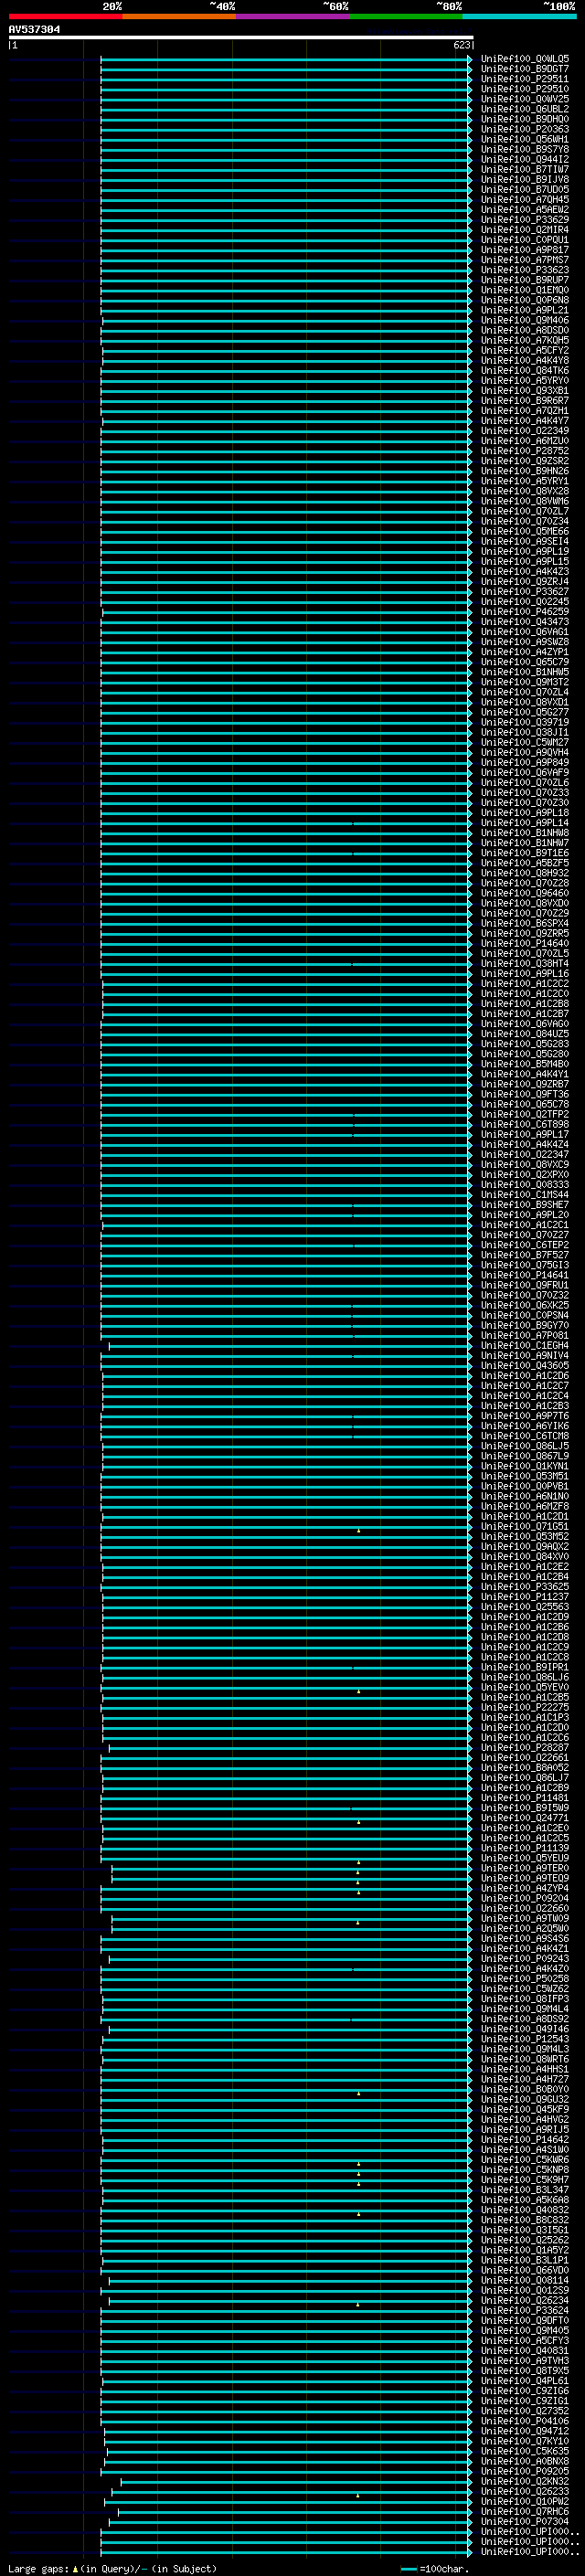
Task: Select hit label UniRef100_P29510
Action: [x=525, y=89]
